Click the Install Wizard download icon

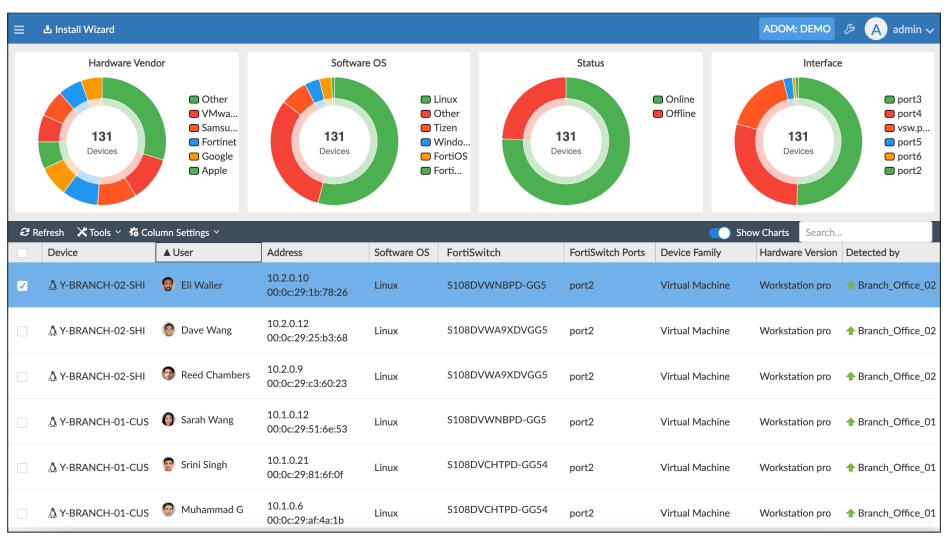[x=47, y=30]
